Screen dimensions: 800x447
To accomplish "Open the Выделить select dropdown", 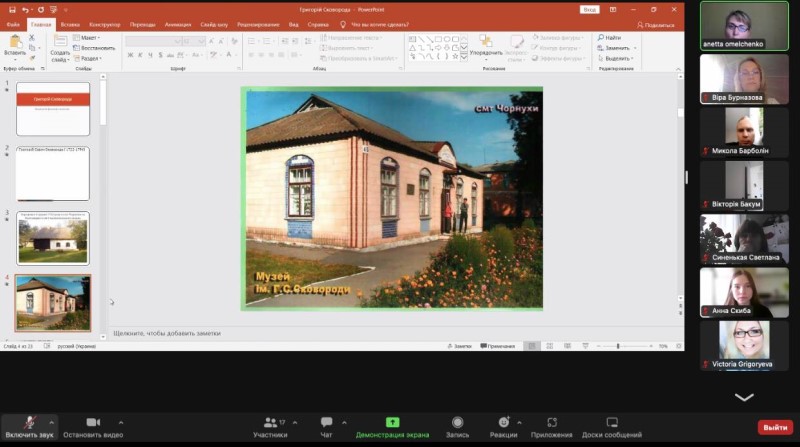I will 616,58.
